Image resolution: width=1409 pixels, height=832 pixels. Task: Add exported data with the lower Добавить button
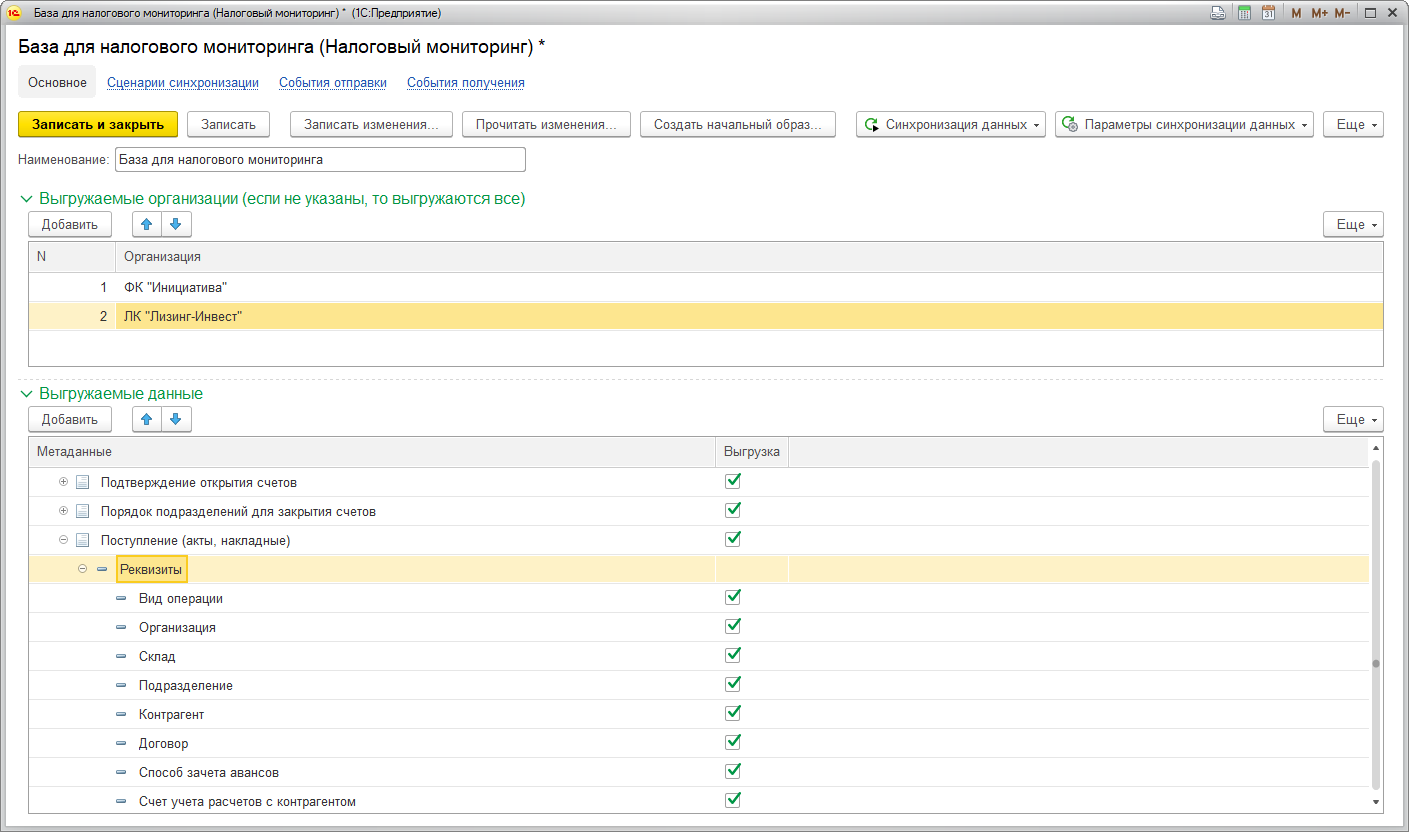point(70,420)
